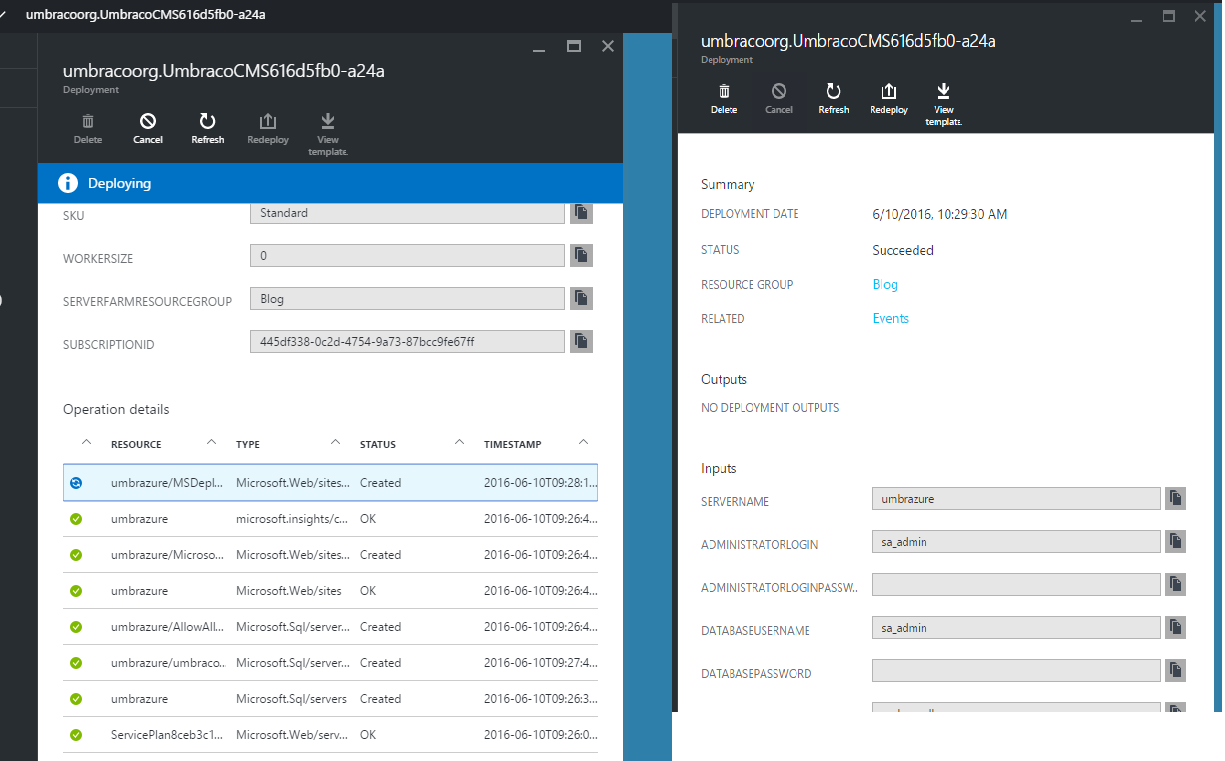Select the umbrazure/umbraco... operation row

click(330, 663)
